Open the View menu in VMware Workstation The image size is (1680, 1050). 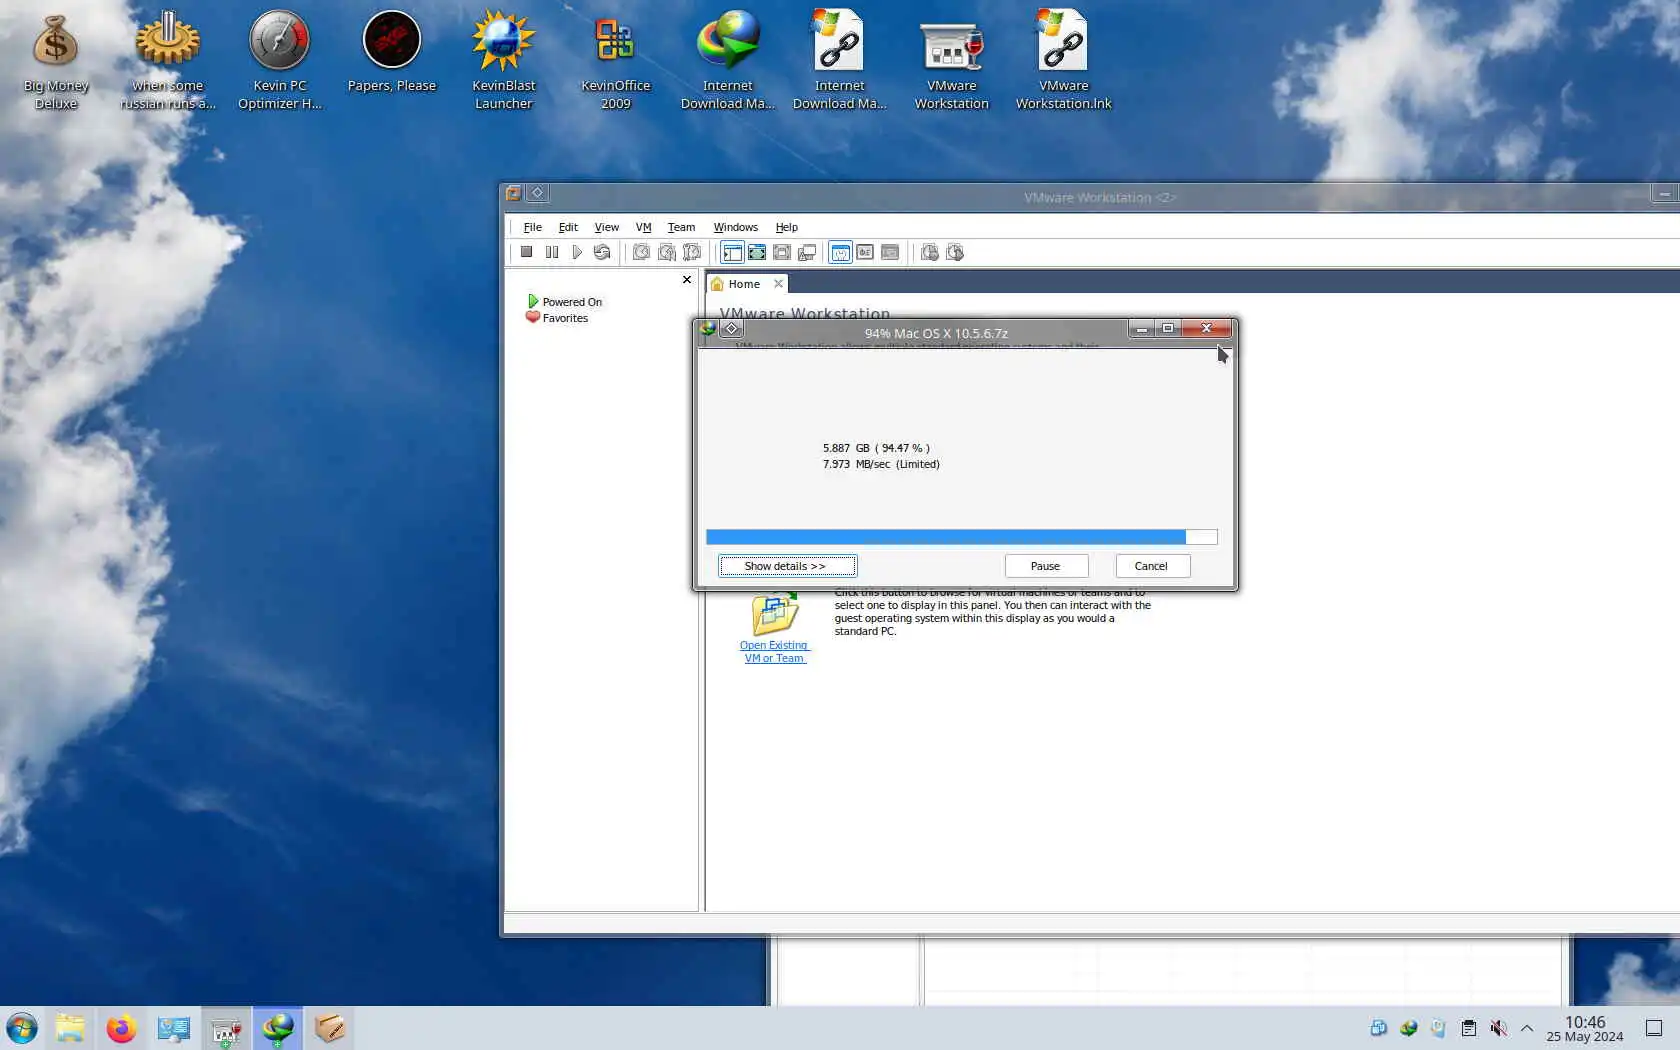(x=606, y=227)
